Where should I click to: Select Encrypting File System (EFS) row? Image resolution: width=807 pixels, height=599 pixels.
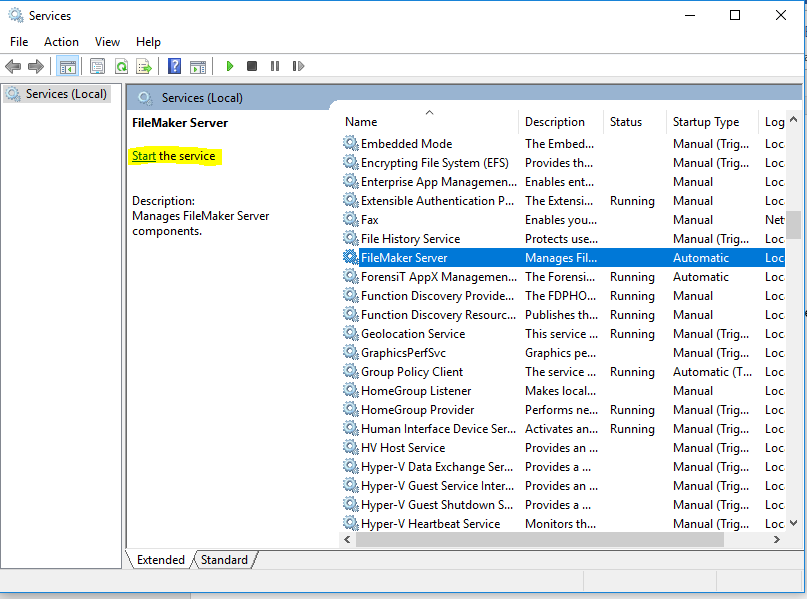pos(563,163)
